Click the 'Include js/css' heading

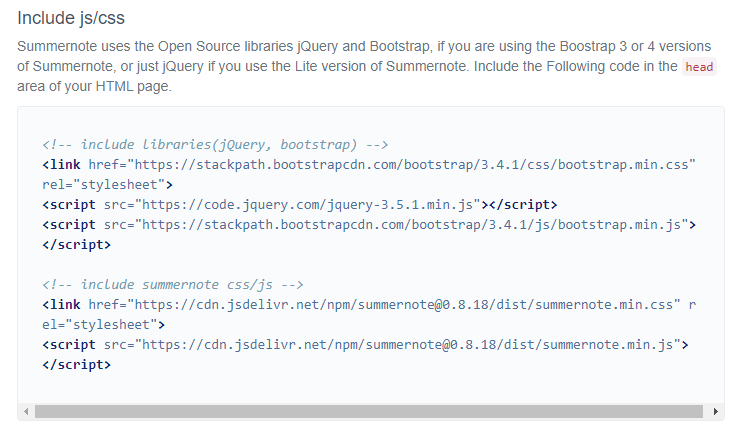click(71, 18)
